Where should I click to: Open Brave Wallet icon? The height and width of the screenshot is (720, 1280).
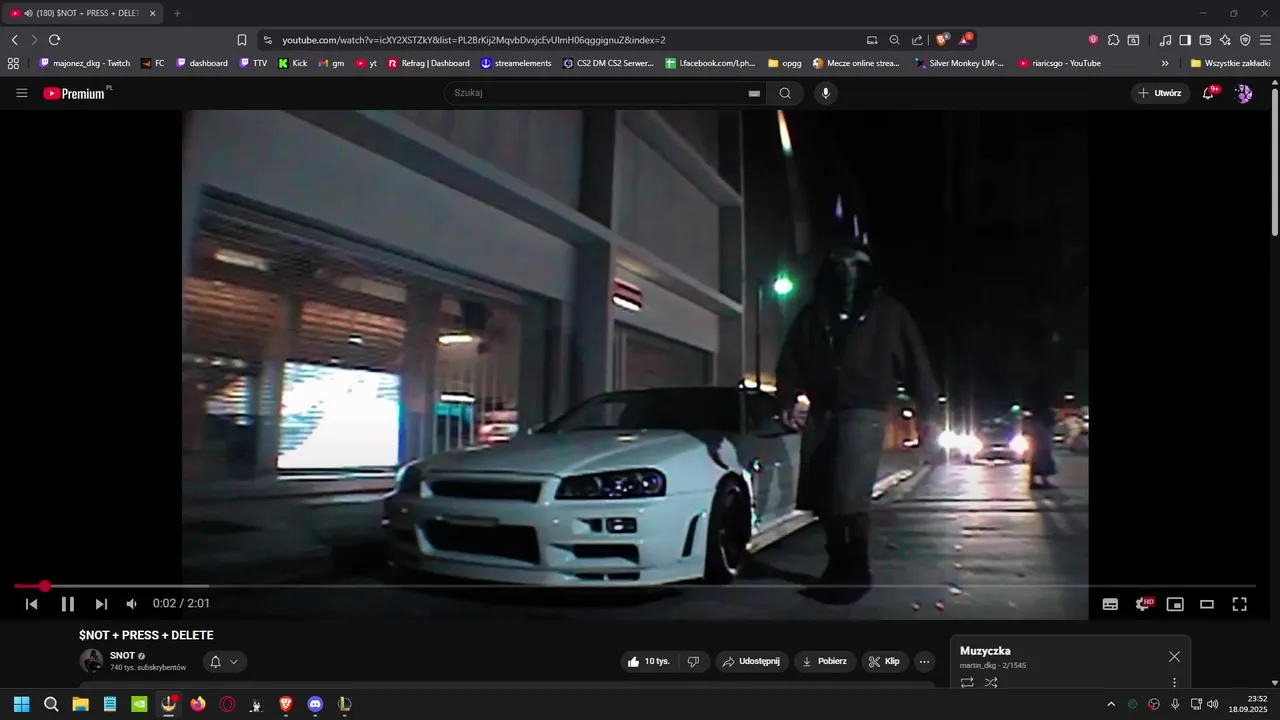click(x=1205, y=40)
